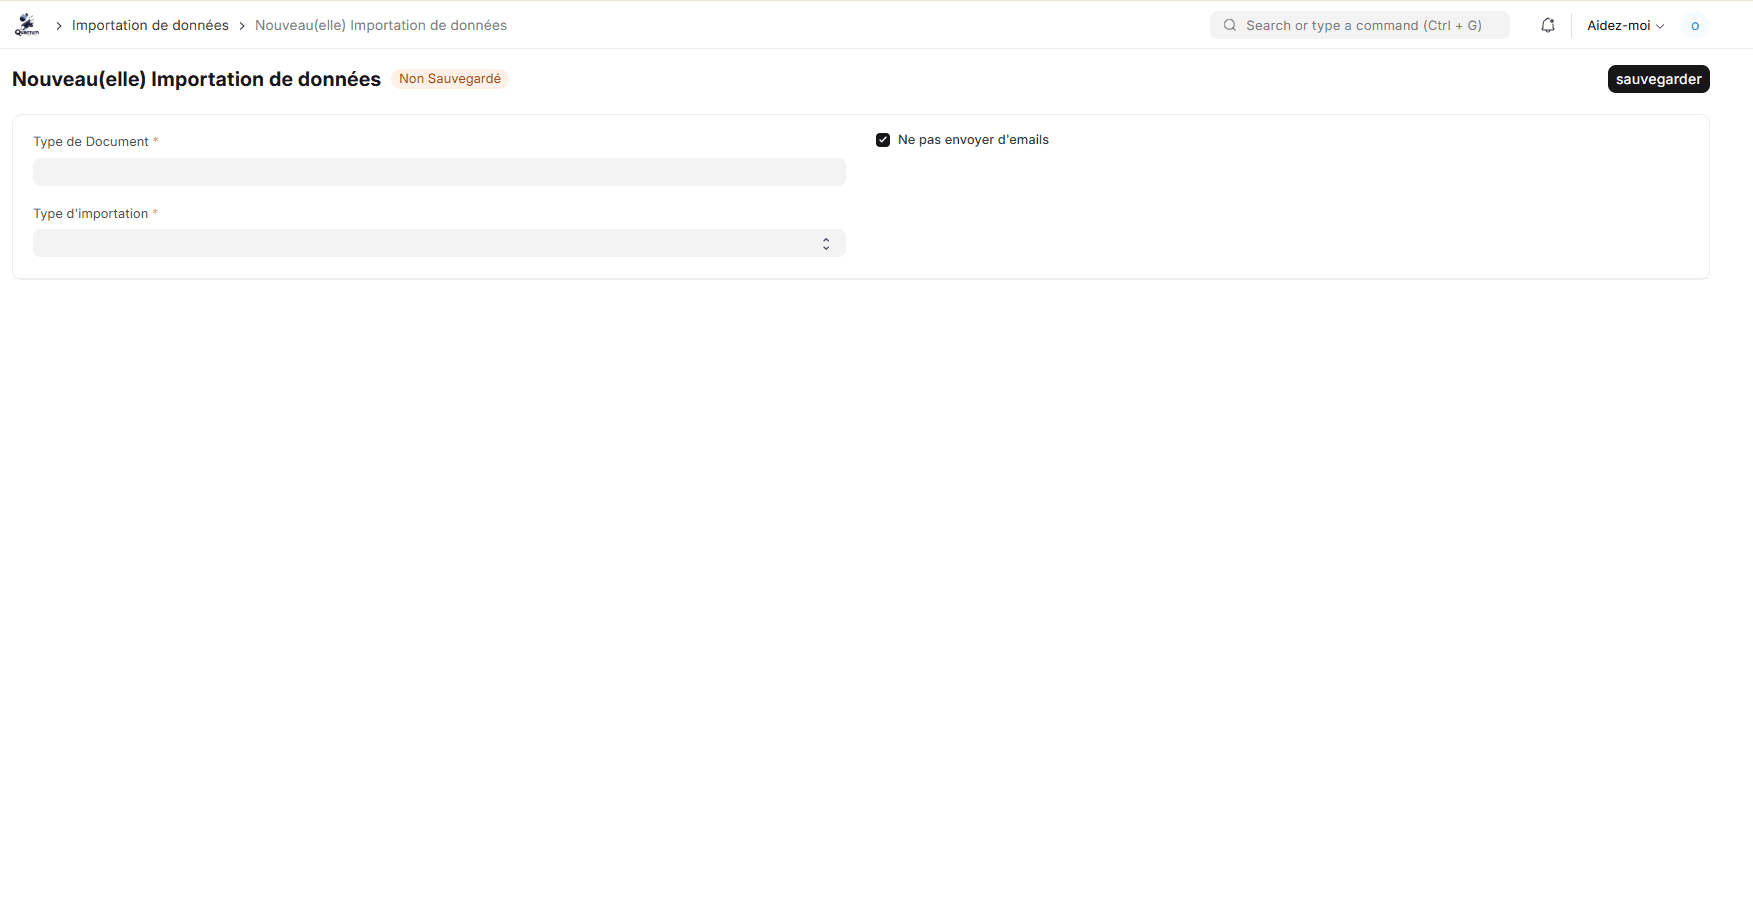The image size is (1753, 917).
Task: Click the Non Sauvegardé status badge
Action: (450, 79)
